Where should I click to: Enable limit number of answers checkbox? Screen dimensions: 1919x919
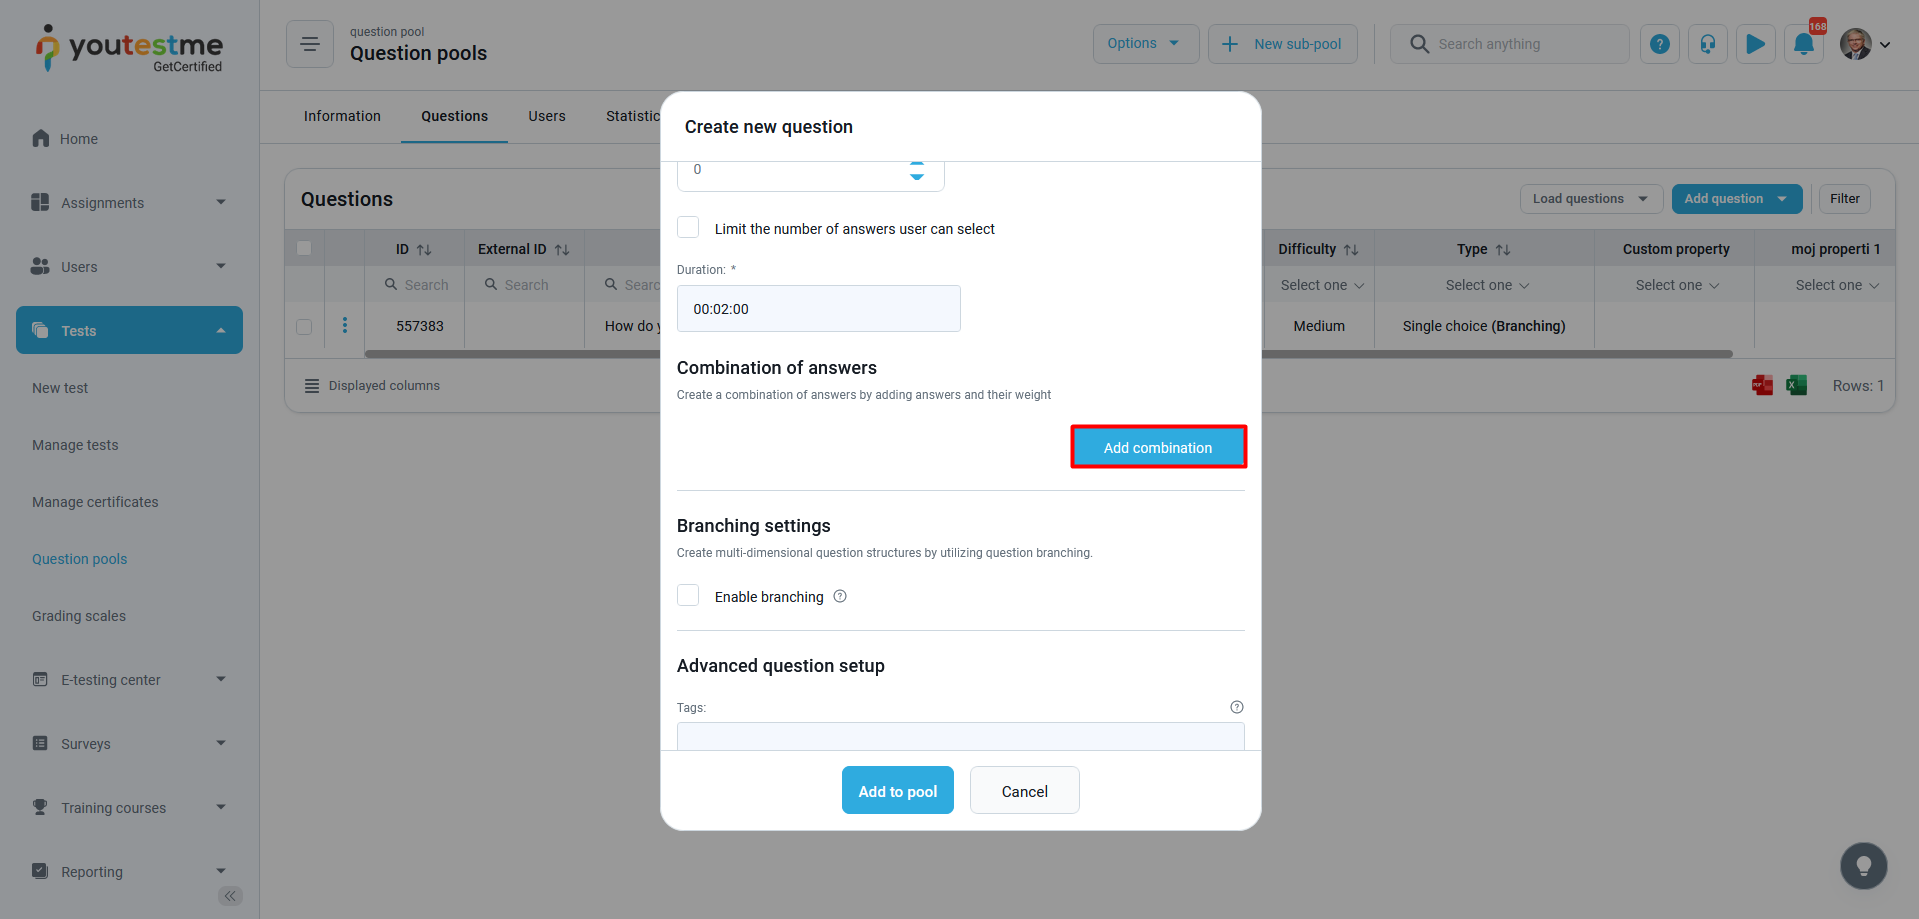tap(688, 227)
